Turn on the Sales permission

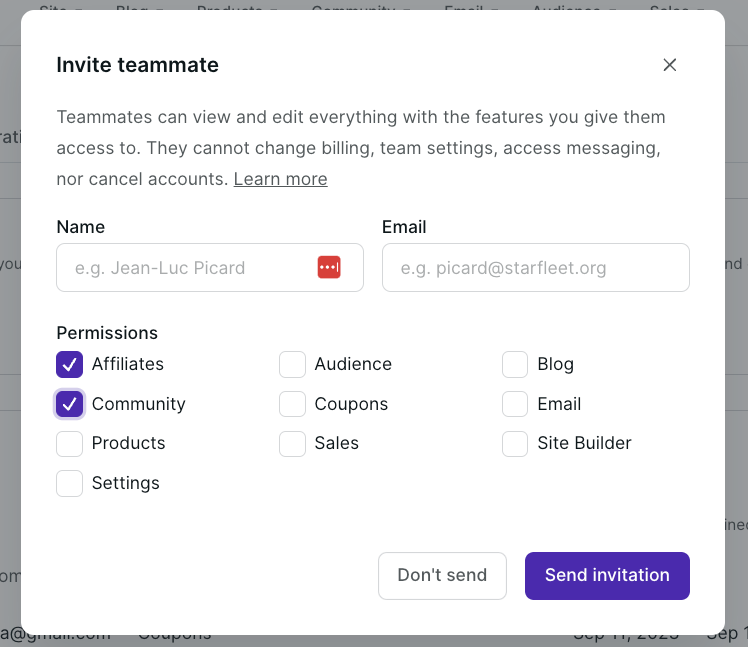(292, 443)
